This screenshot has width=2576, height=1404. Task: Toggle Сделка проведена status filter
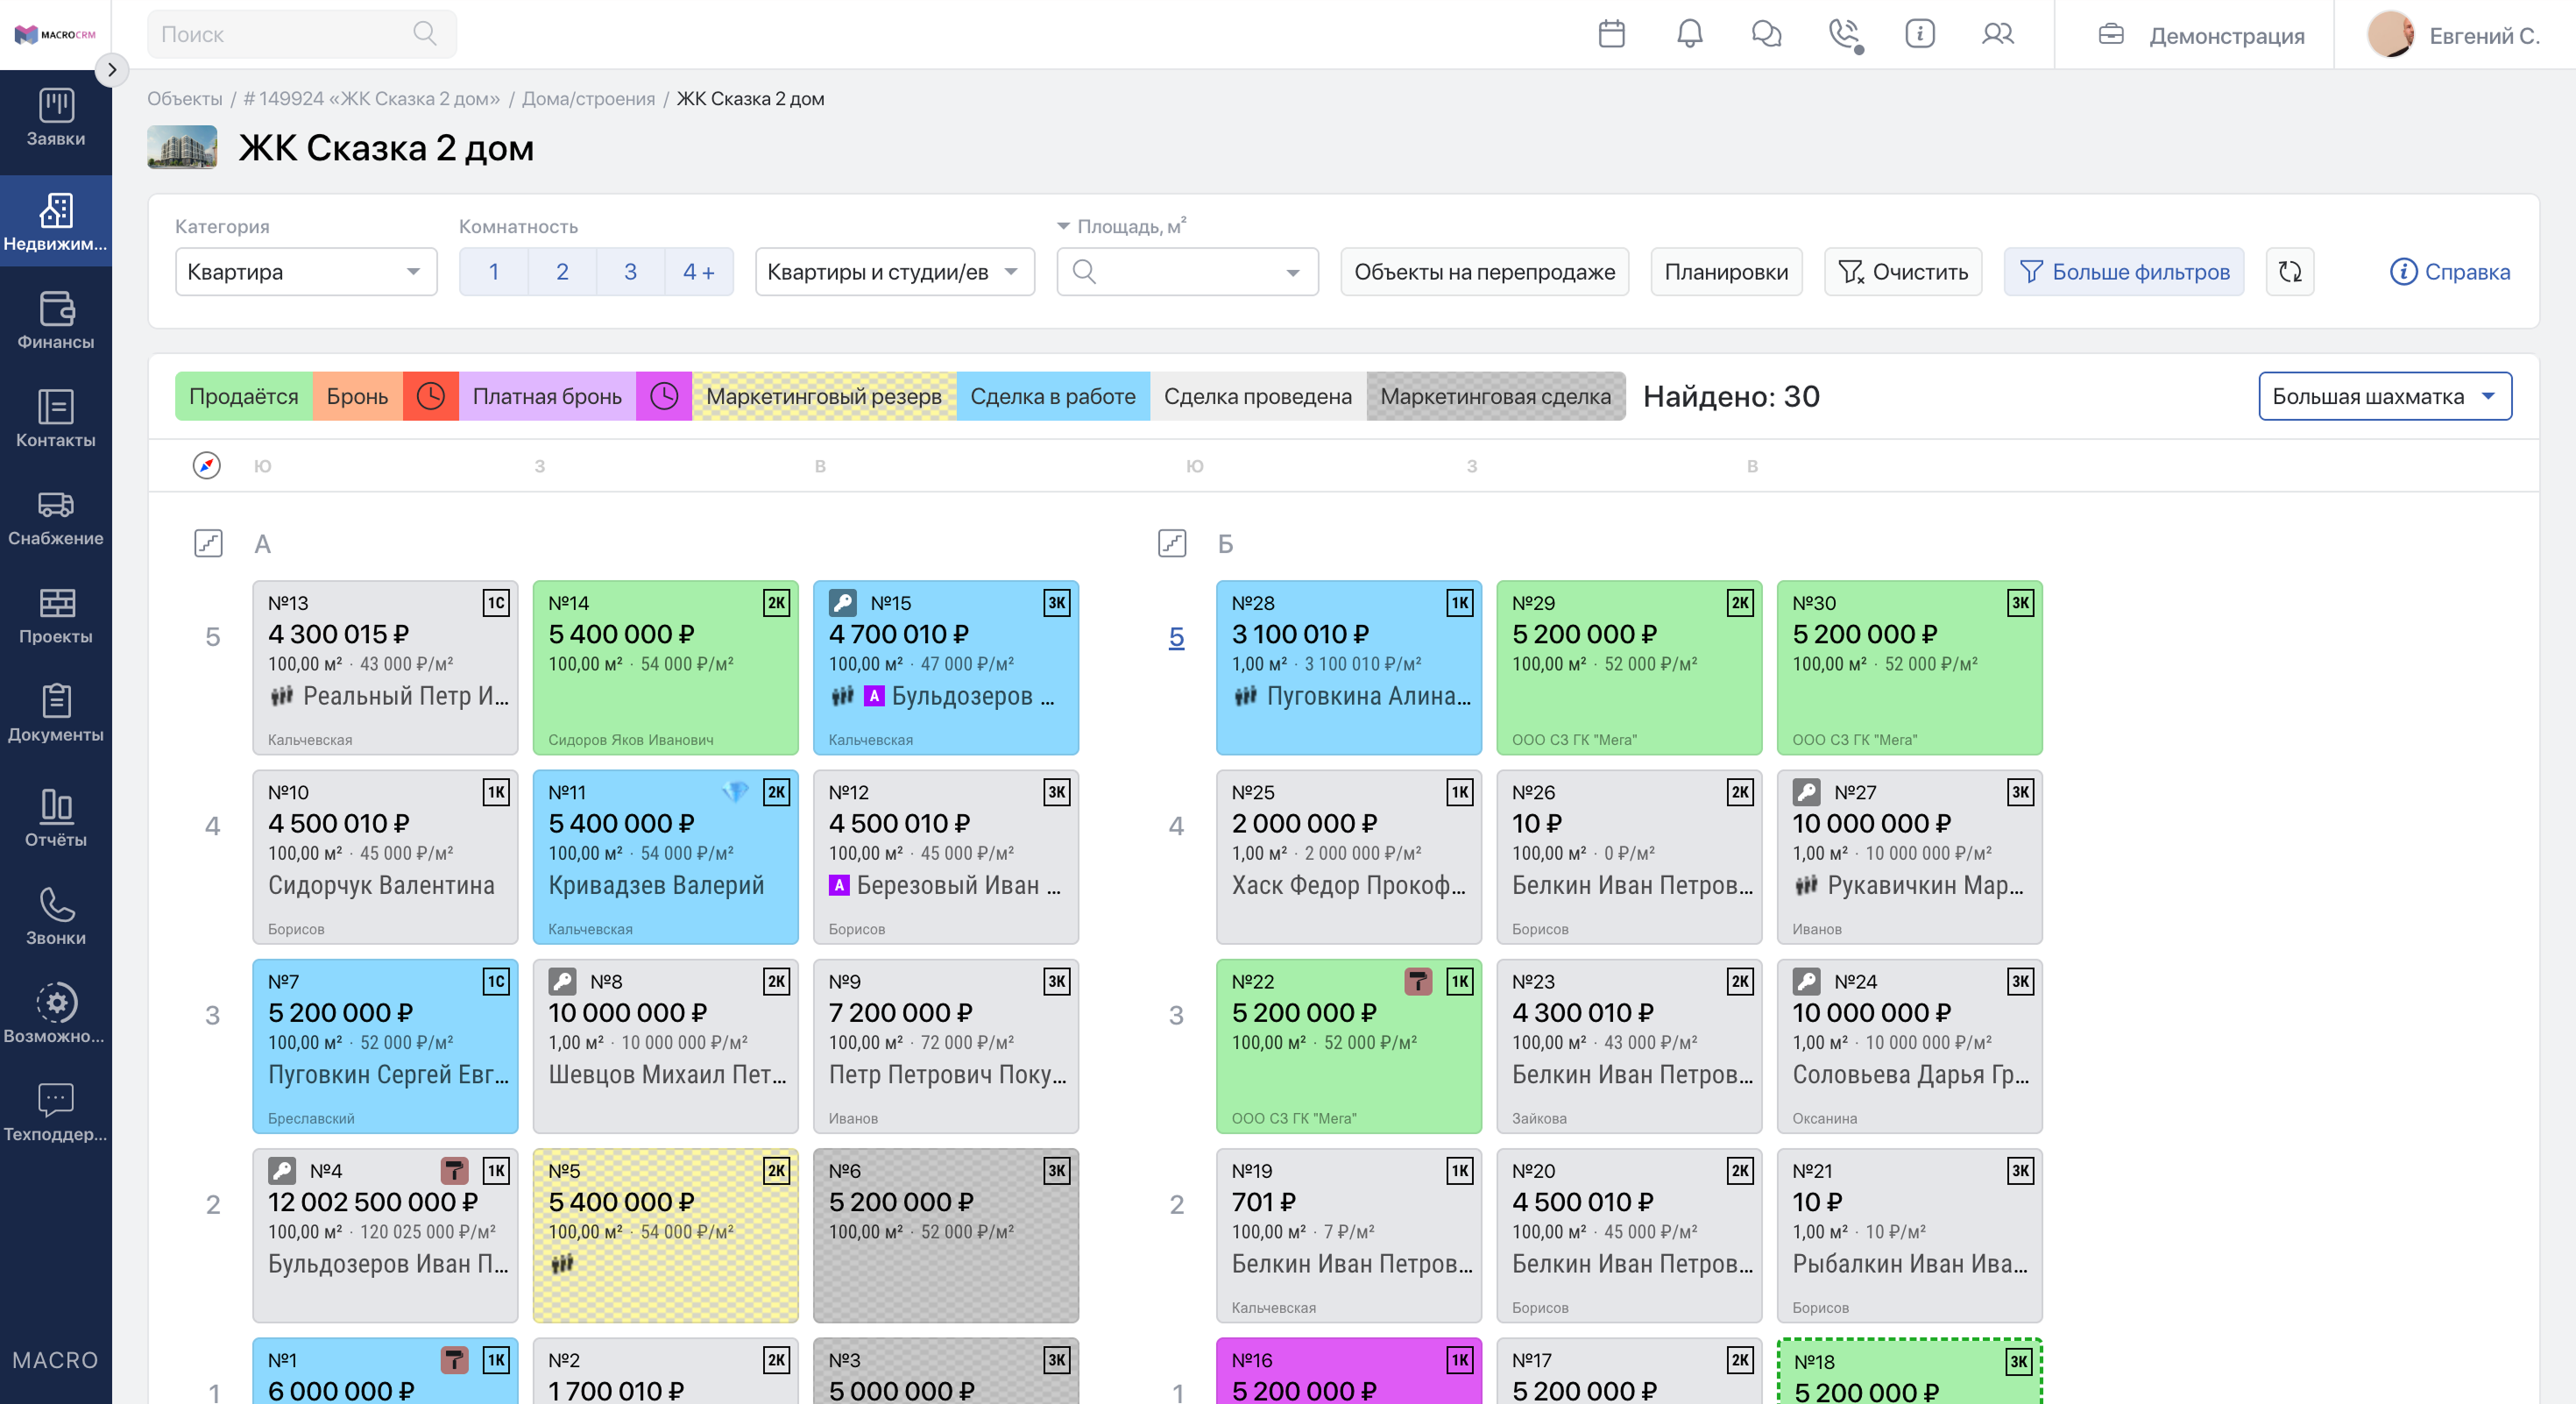[1258, 397]
